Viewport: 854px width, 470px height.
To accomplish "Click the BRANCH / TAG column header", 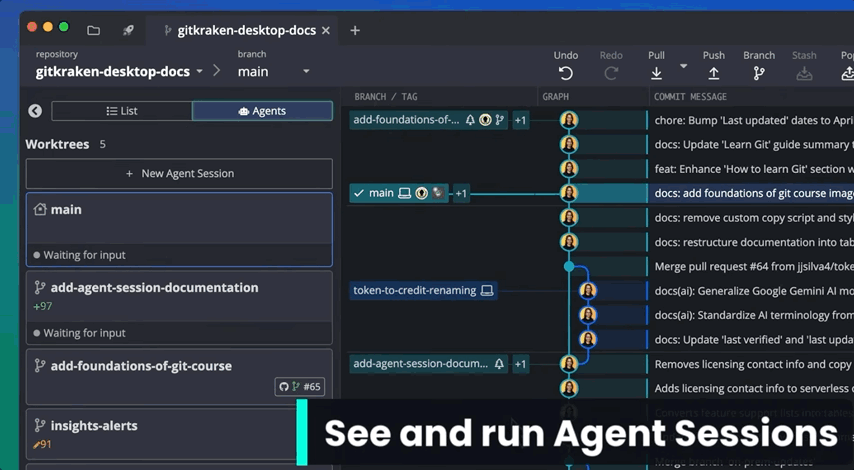I will [x=386, y=97].
